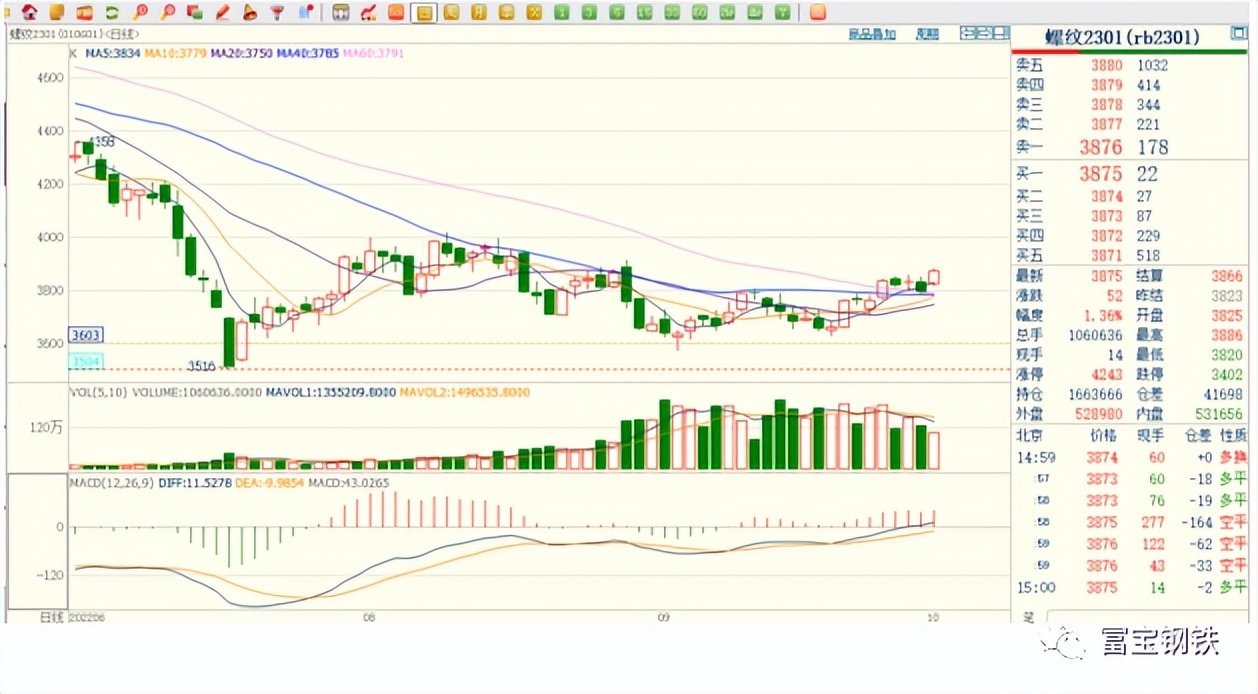1258x694 pixels.
Task: Click the 最低 low price 3820
Action: [1228, 354]
